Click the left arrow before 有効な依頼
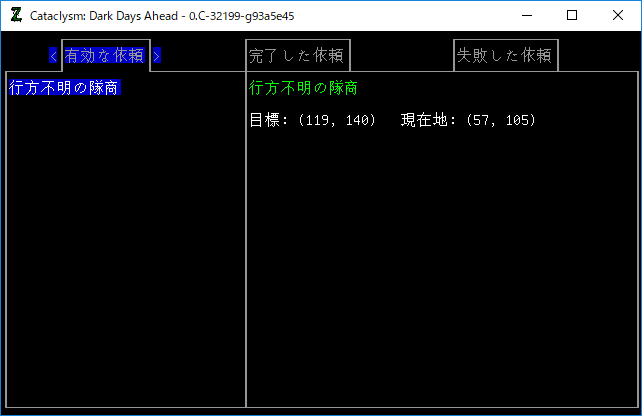Screen dimensions: 642x416 click(x=53, y=55)
